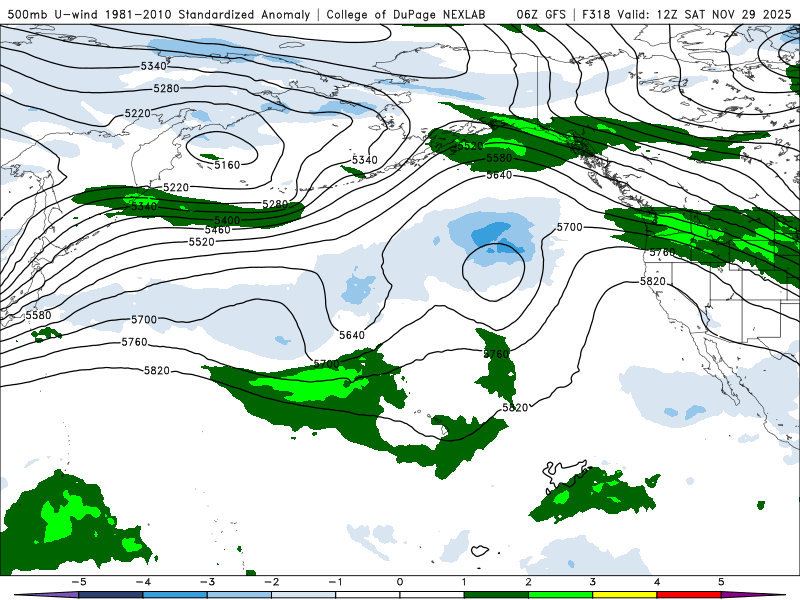This screenshot has width=800, height=600.
Task: Click the 5520 label below the 5460 label
Action: [x=202, y=242]
